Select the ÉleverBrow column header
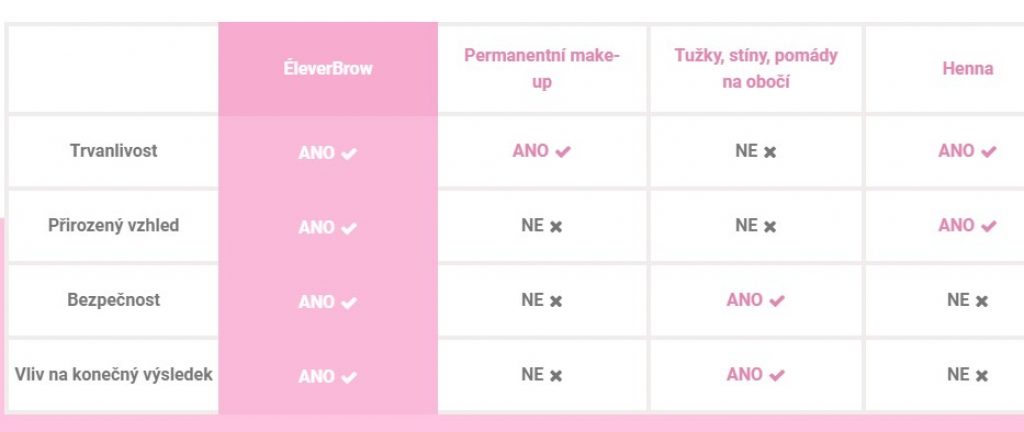 pyautogui.click(x=327, y=69)
